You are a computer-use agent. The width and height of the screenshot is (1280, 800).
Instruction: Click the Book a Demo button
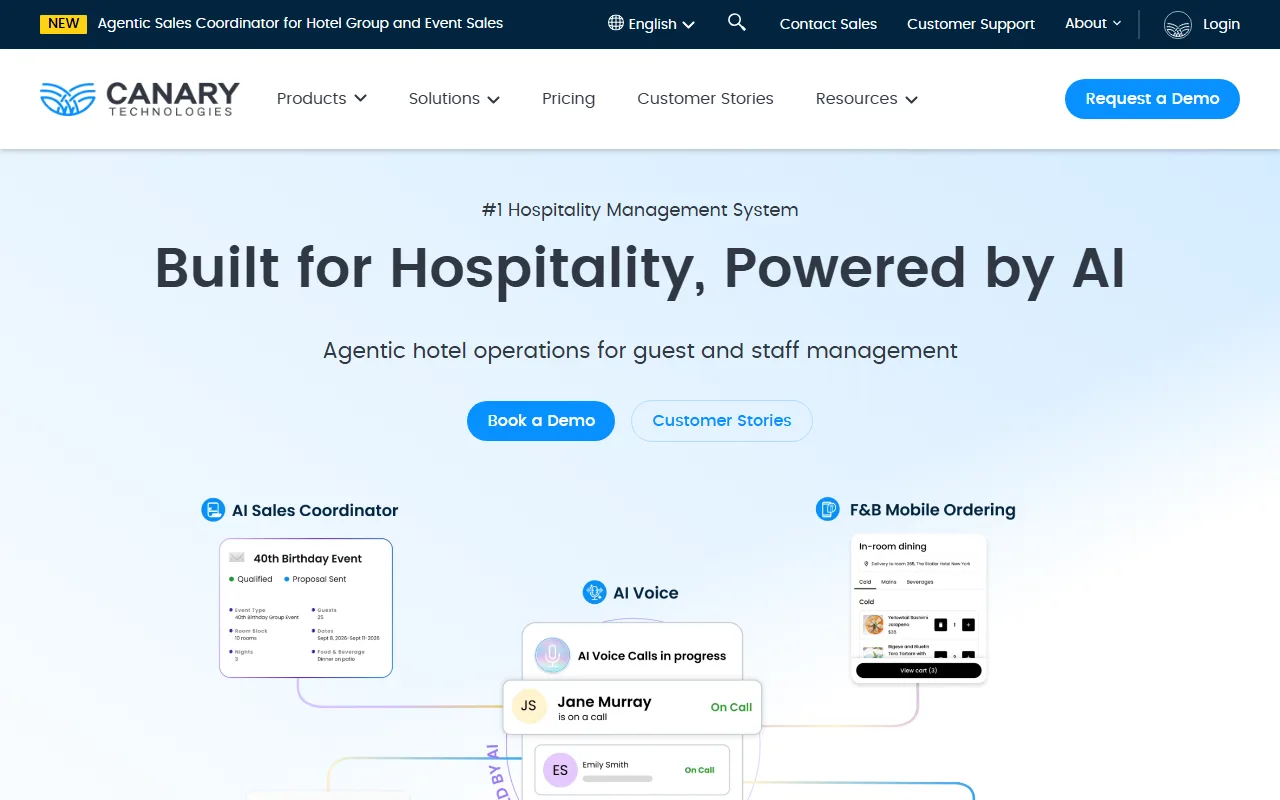click(541, 421)
